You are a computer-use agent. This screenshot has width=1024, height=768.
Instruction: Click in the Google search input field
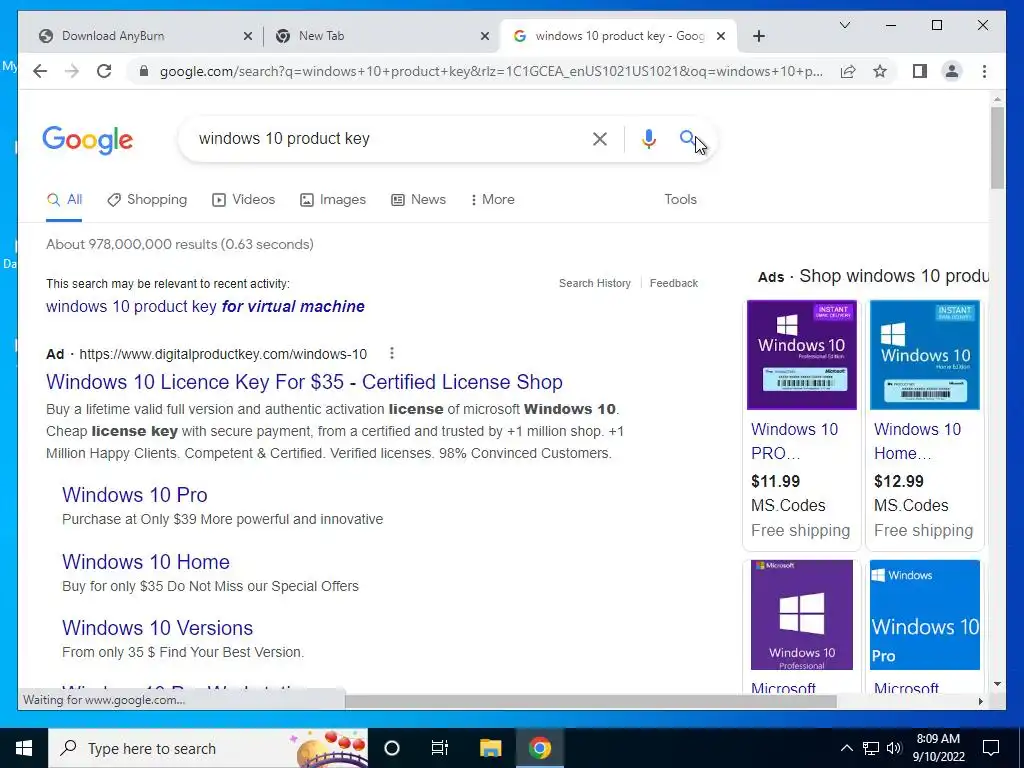389,138
